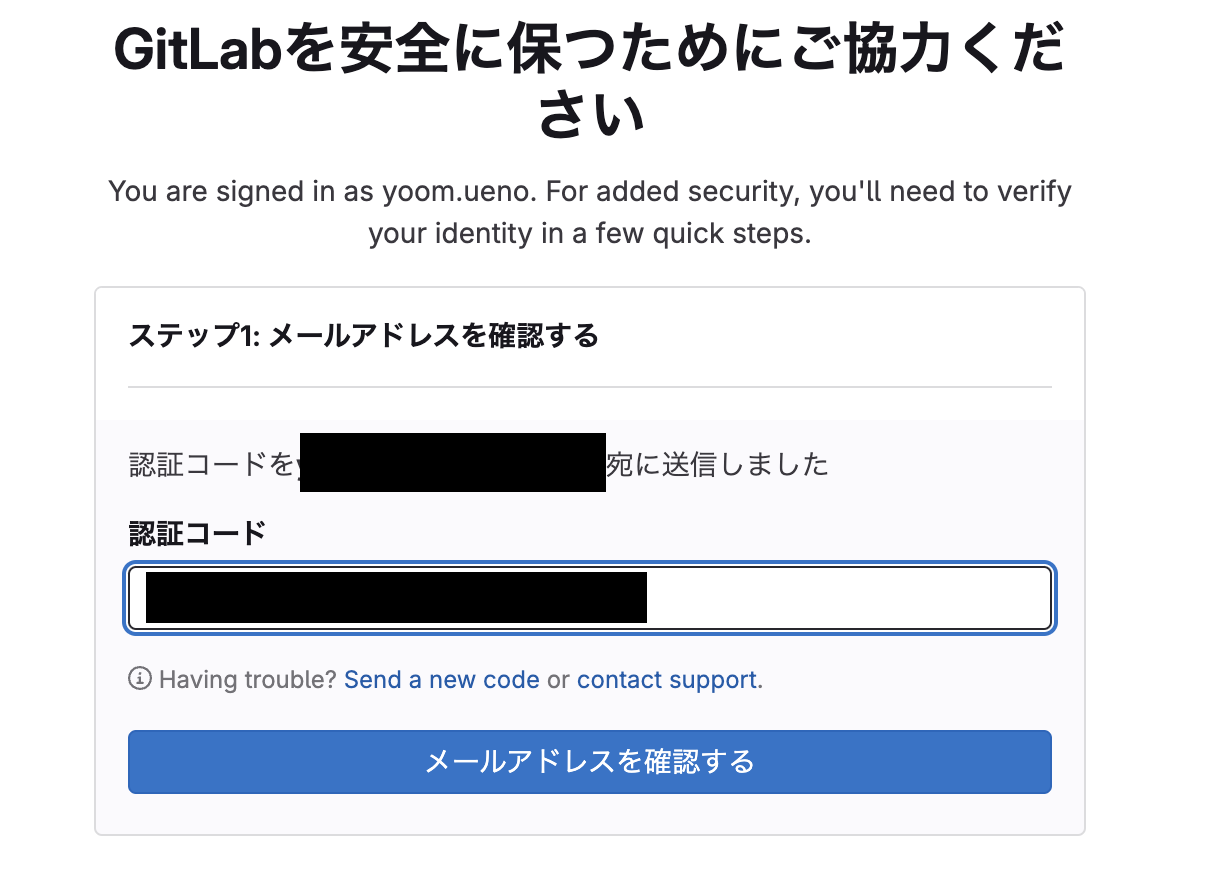
Task: Click the blacked-out code inside the field
Action: pos(396,598)
